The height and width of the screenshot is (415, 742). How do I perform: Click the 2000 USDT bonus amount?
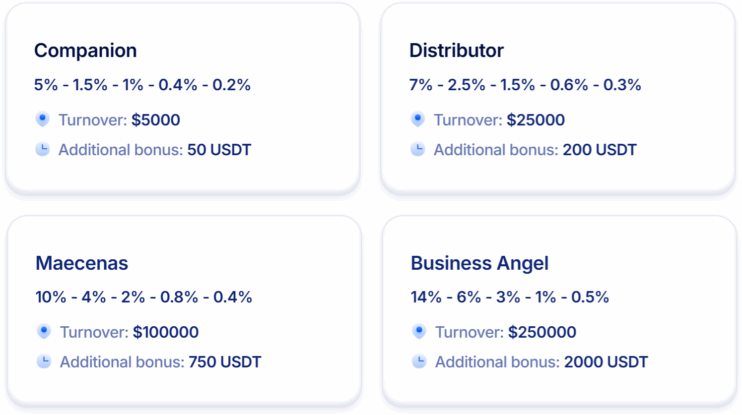click(x=605, y=362)
